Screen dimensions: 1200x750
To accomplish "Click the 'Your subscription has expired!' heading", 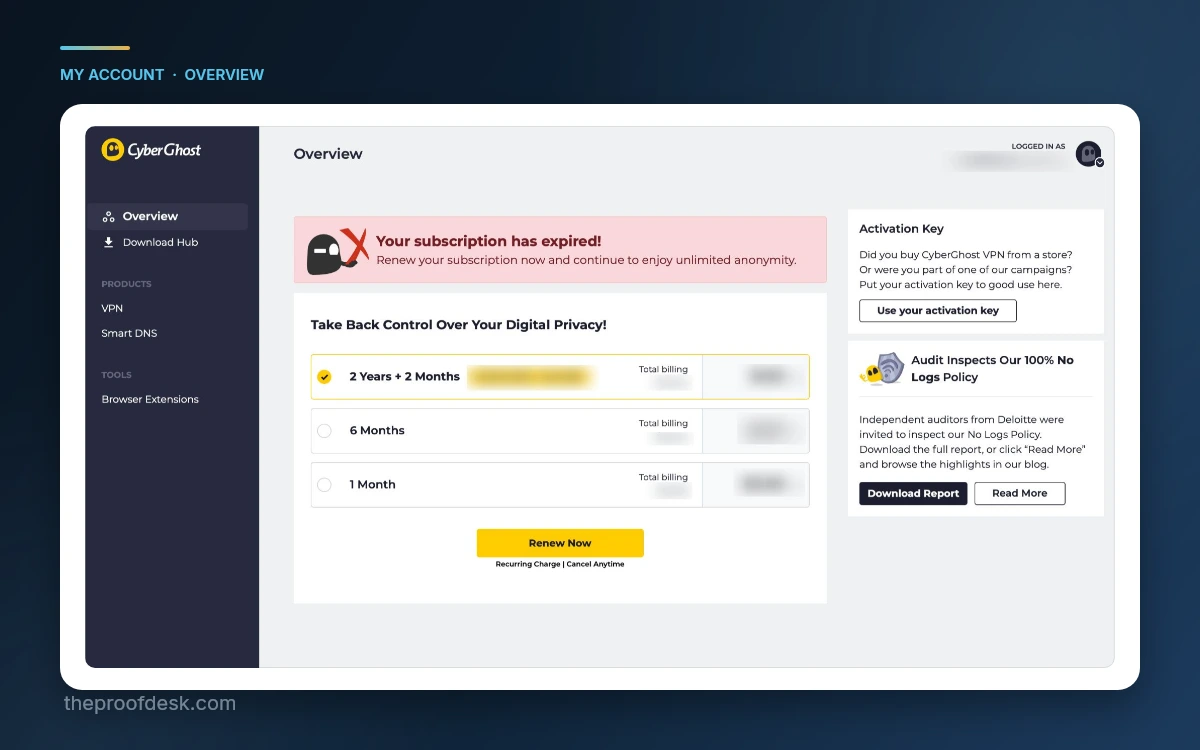I will tap(489, 241).
